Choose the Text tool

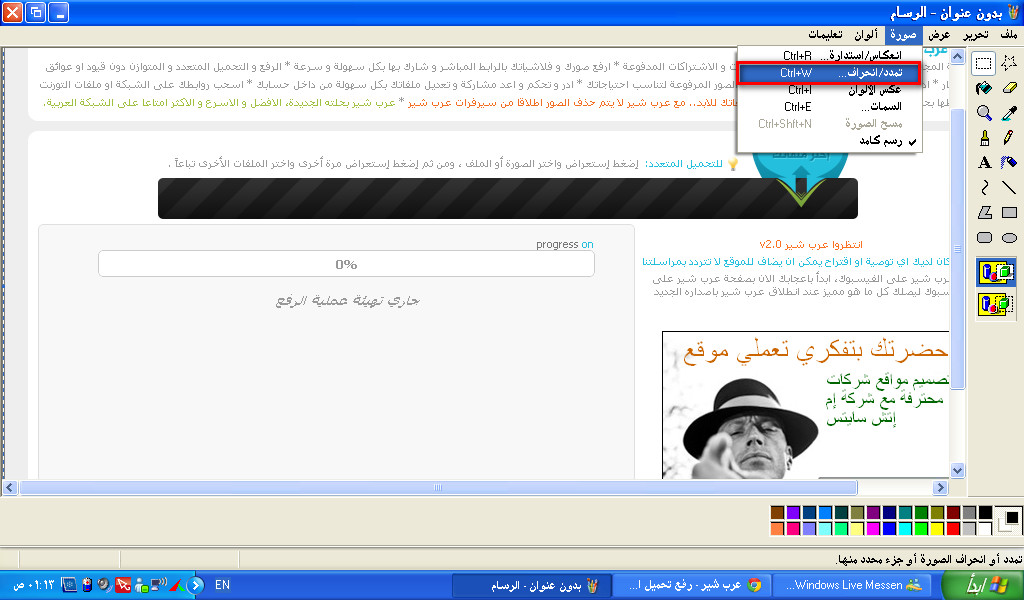[984, 162]
